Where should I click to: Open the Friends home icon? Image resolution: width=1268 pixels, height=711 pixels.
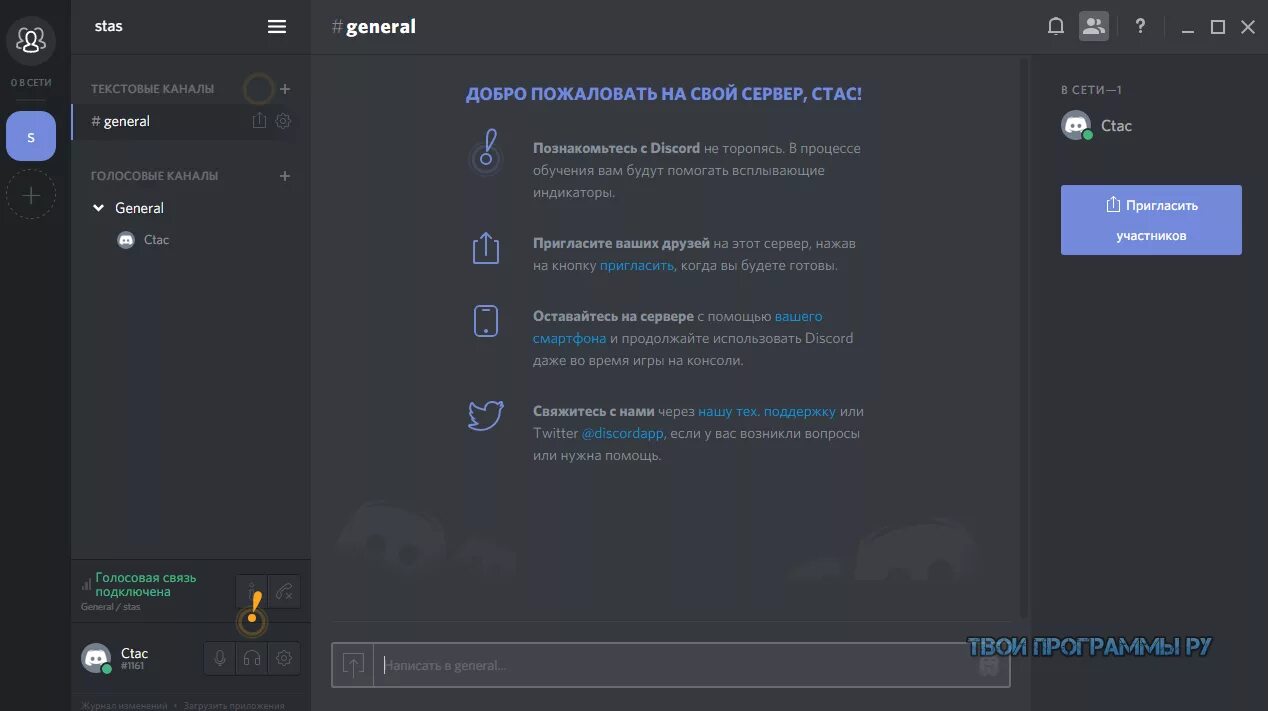click(x=31, y=40)
